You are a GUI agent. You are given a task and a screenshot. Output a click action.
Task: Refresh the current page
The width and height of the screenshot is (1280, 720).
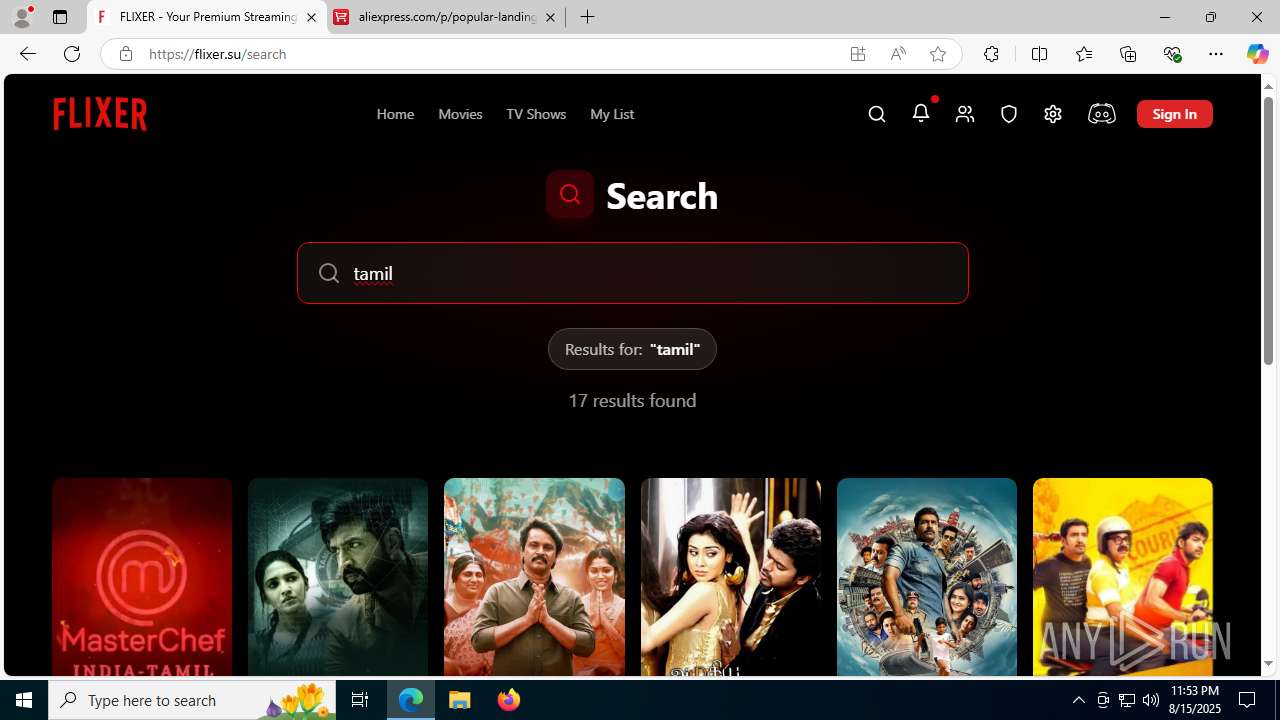72,54
